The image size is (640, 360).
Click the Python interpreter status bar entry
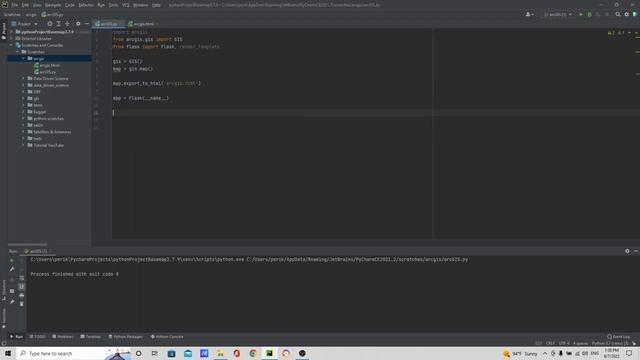point(610,344)
